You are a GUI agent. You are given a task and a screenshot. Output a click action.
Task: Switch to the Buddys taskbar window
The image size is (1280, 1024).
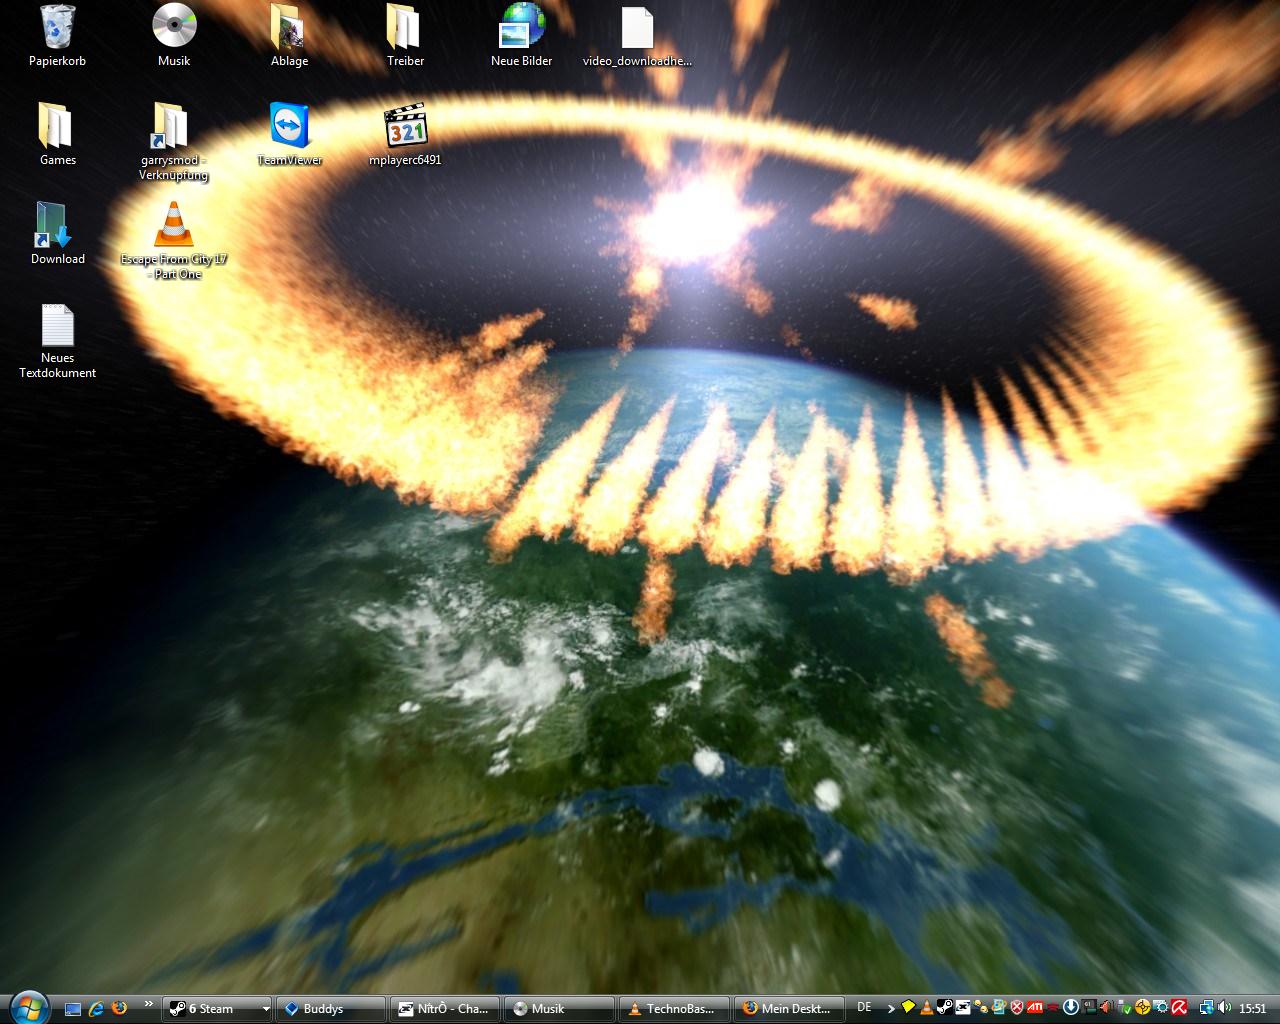tap(330, 1009)
